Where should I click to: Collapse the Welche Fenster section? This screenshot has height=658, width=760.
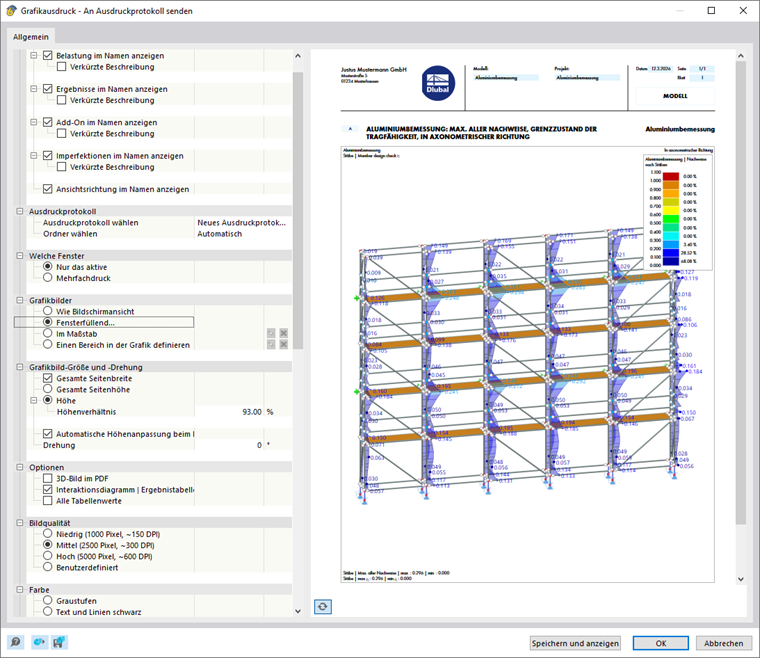click(20, 255)
